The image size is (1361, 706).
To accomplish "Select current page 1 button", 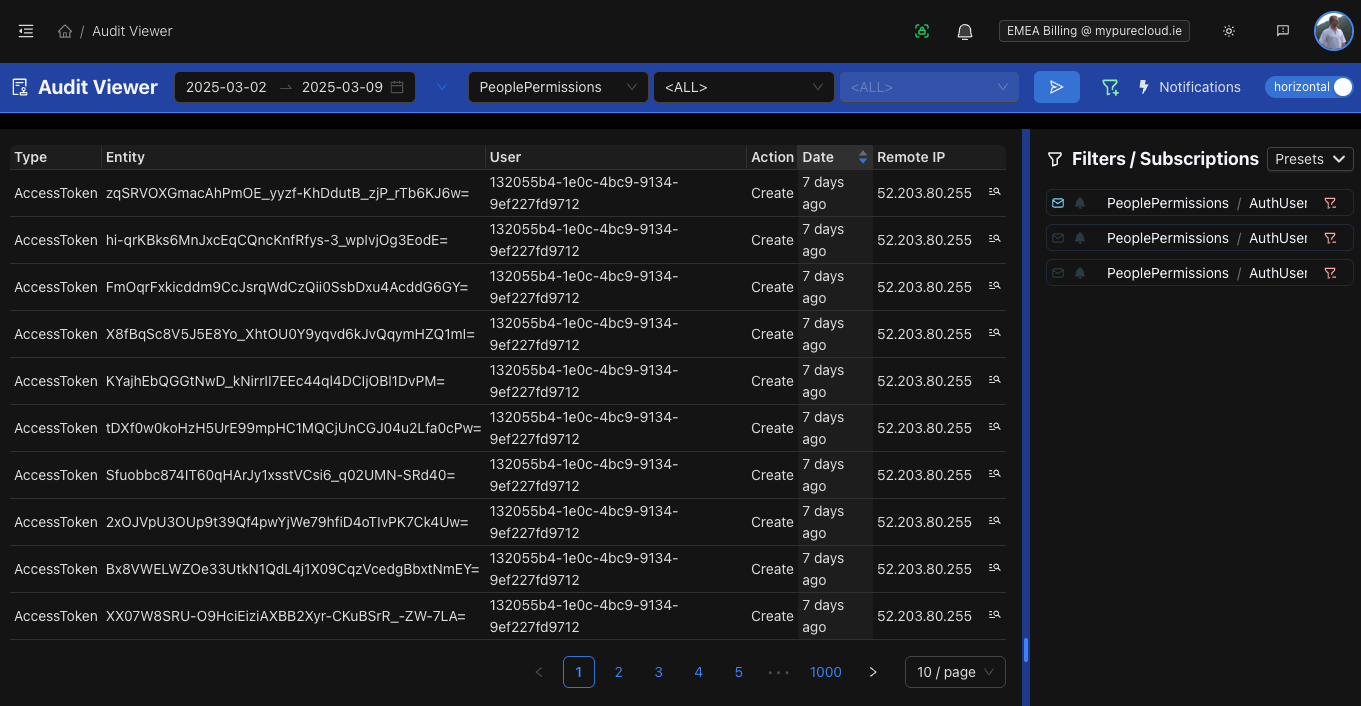I will point(579,672).
